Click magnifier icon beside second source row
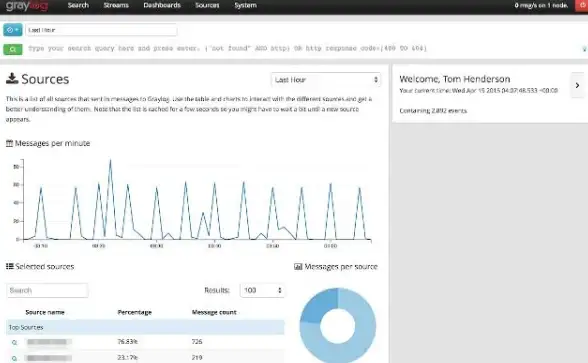 14,358
